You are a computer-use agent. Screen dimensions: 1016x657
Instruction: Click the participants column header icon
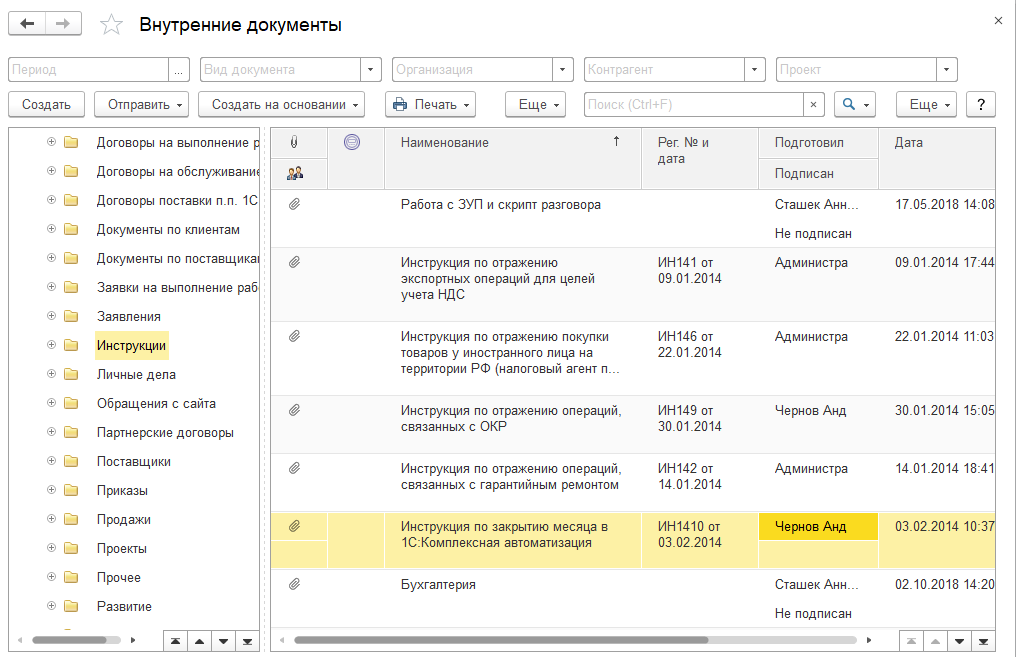click(294, 173)
